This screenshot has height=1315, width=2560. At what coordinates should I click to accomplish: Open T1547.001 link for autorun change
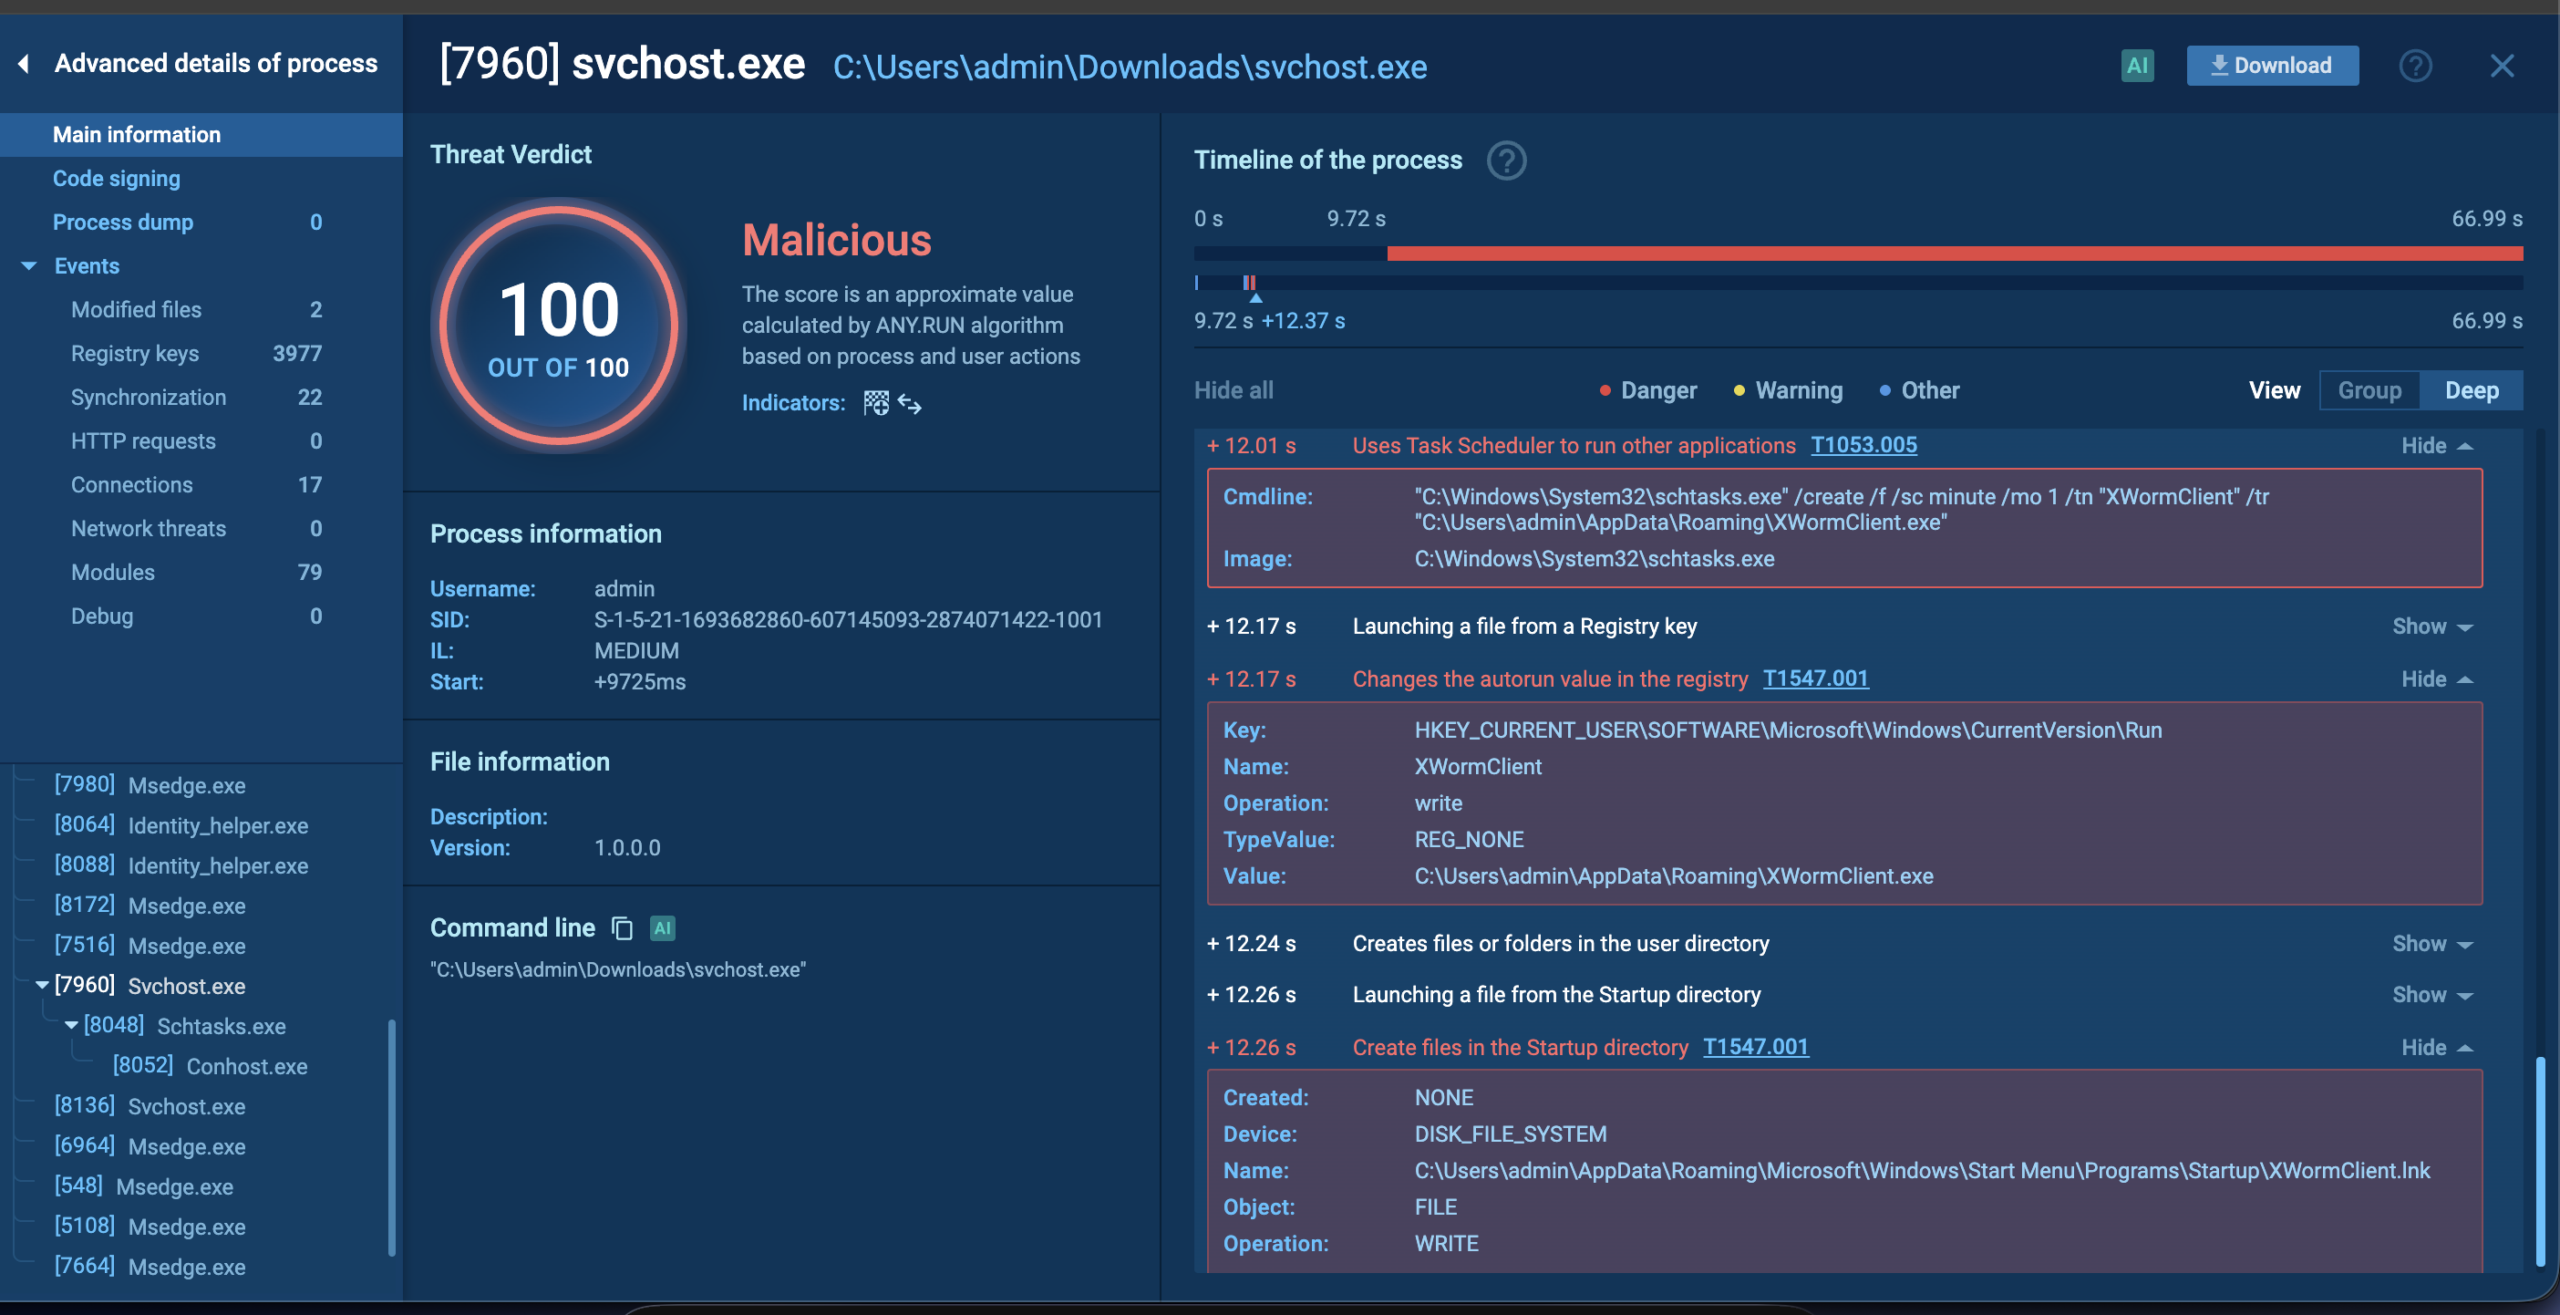pyautogui.click(x=1815, y=679)
